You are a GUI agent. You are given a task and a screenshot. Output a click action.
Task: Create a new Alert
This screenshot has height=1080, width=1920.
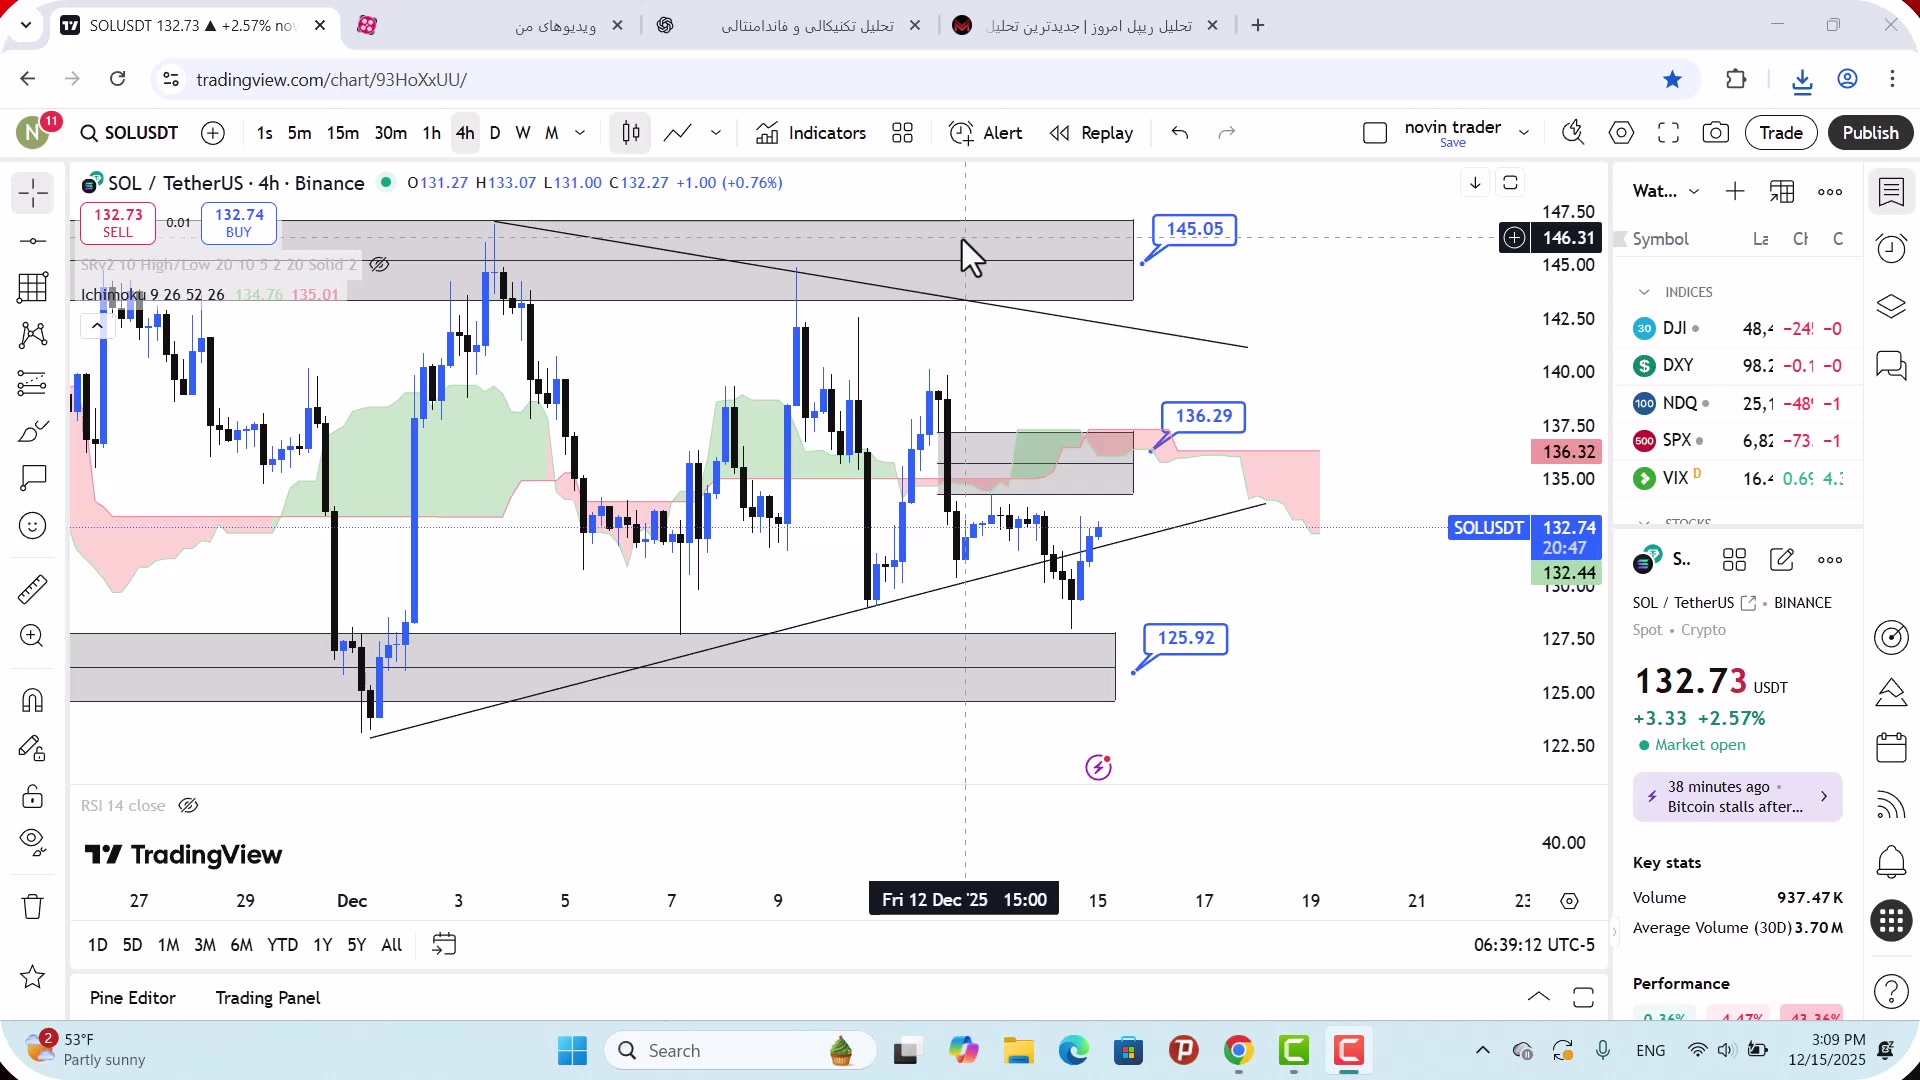[x=985, y=133]
